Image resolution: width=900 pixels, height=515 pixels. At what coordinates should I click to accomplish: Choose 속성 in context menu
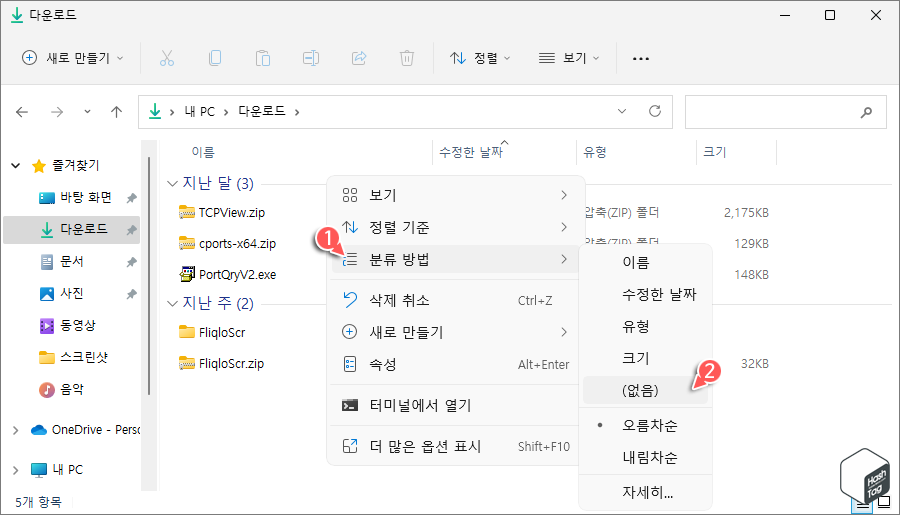[455, 365]
